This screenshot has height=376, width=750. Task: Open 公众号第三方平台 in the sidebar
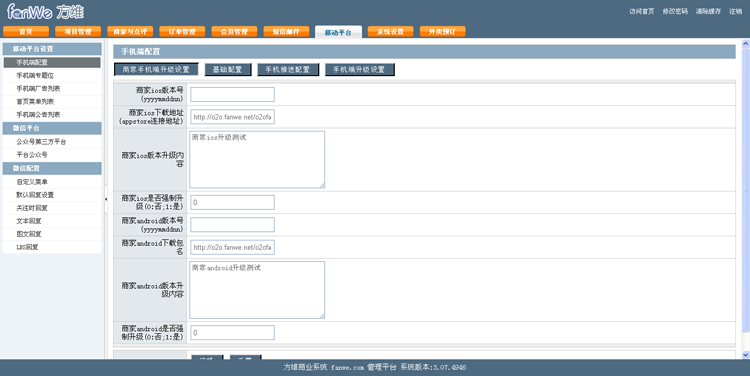pyautogui.click(x=52, y=142)
